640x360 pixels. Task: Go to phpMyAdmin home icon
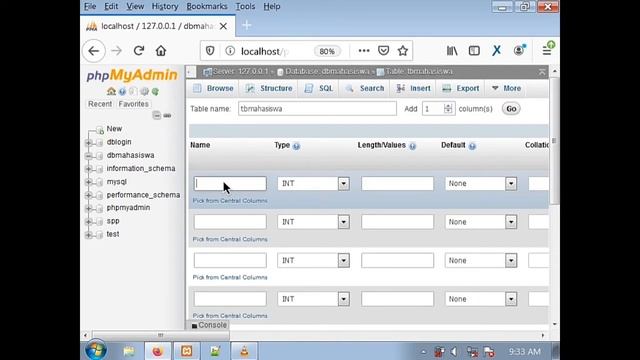(x=111, y=91)
